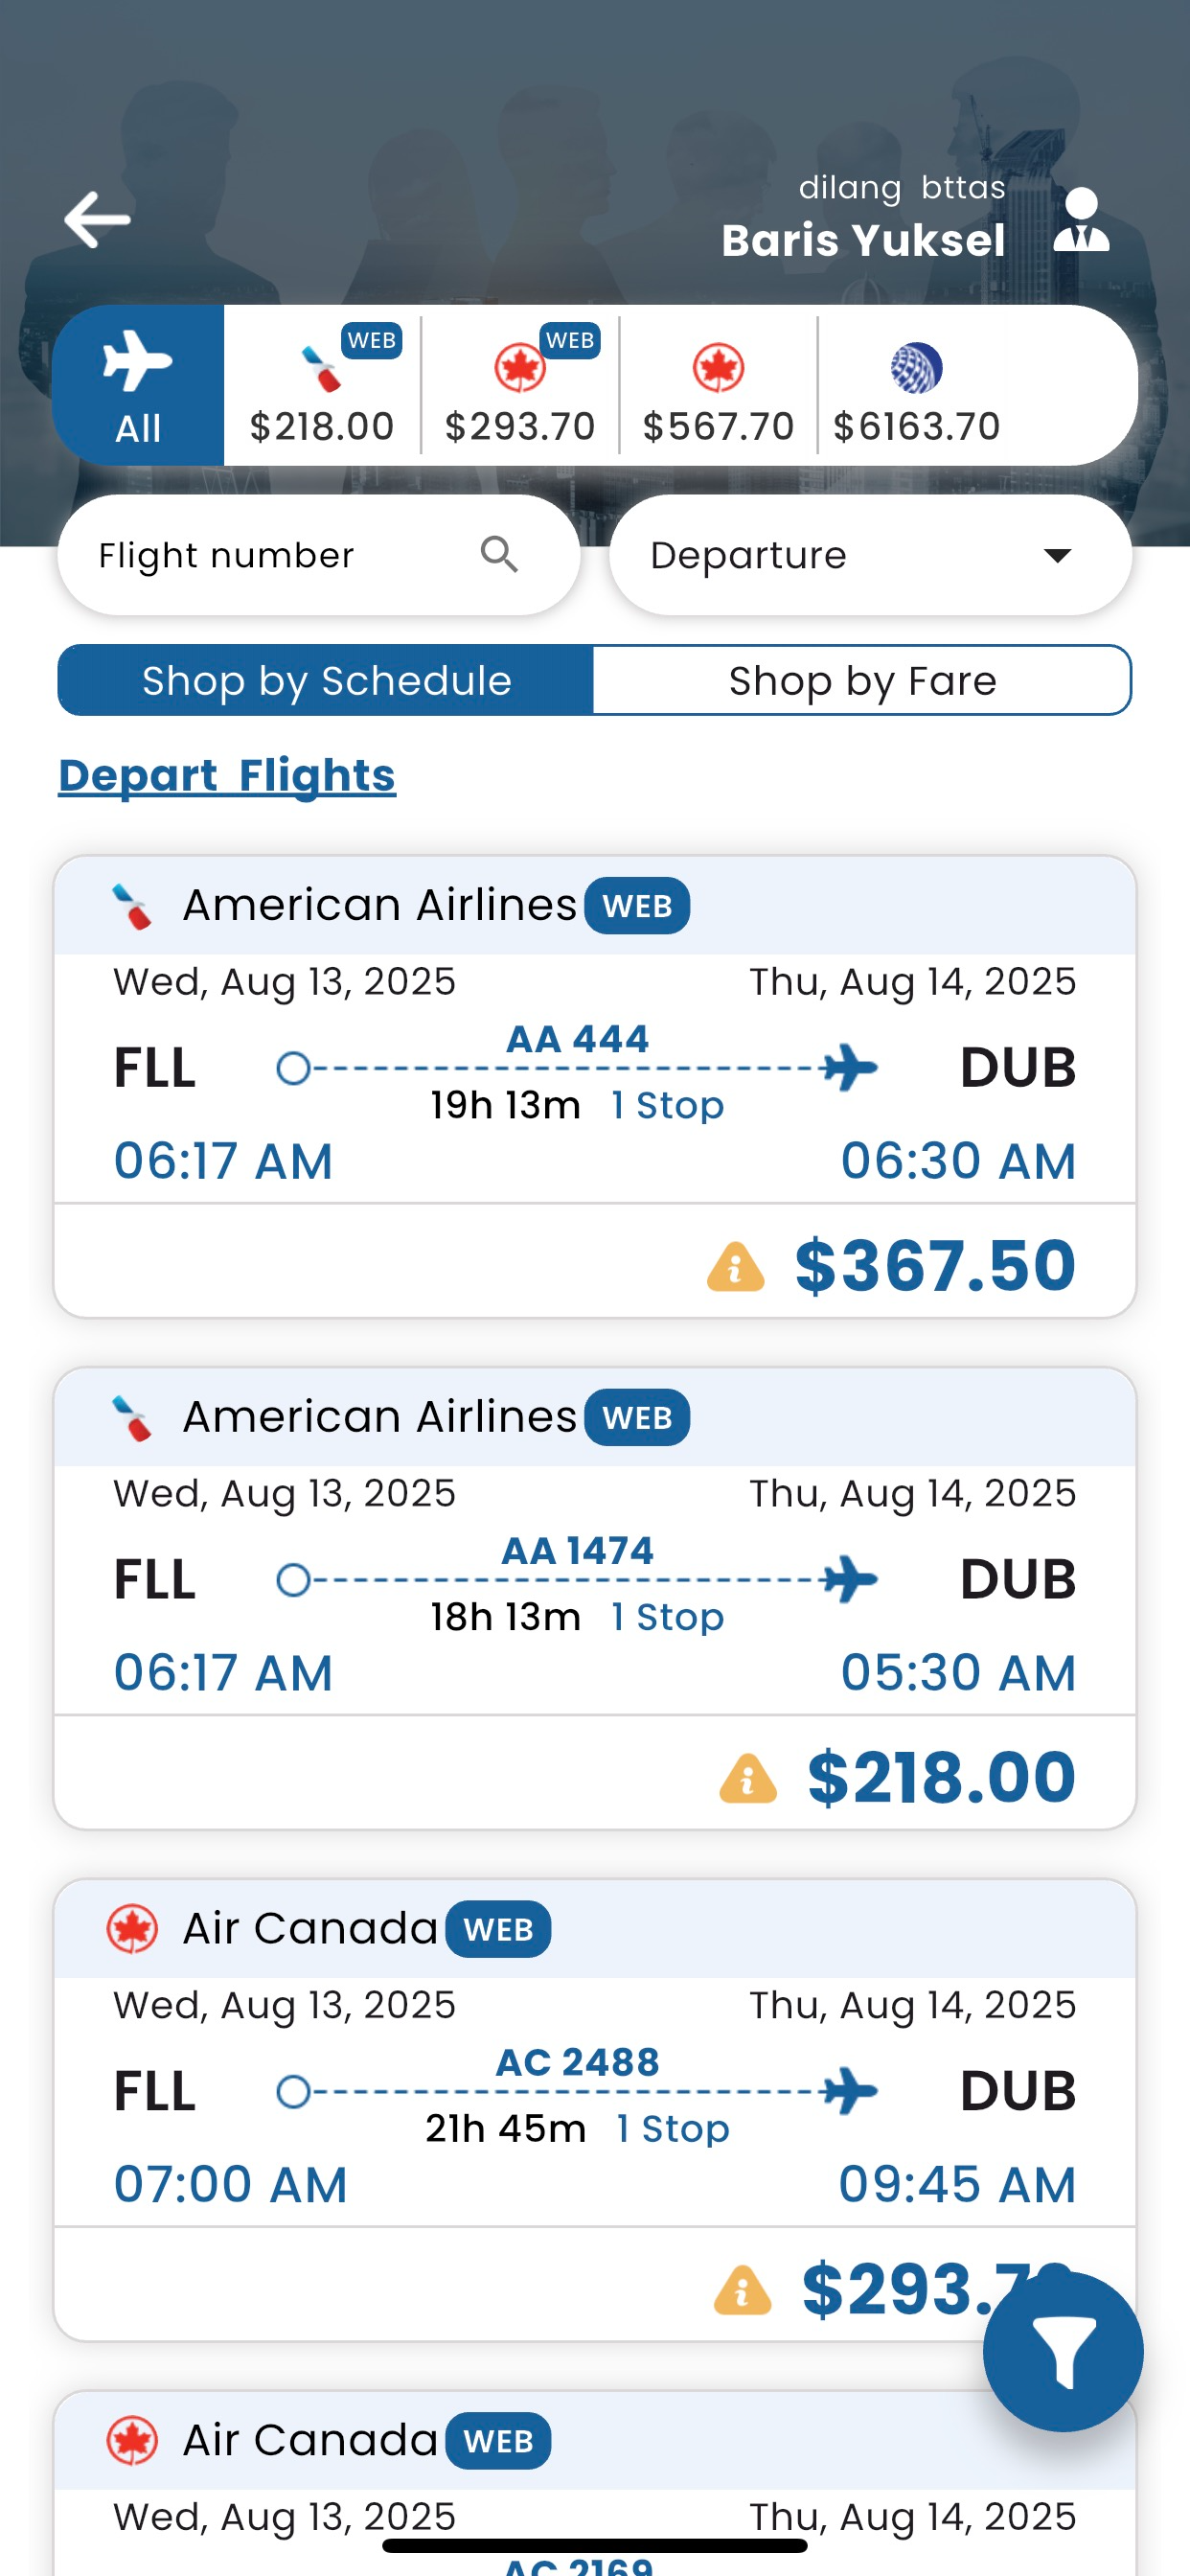Open the traveler profile icon
Image resolution: width=1190 pixels, height=2576 pixels.
point(1081,219)
